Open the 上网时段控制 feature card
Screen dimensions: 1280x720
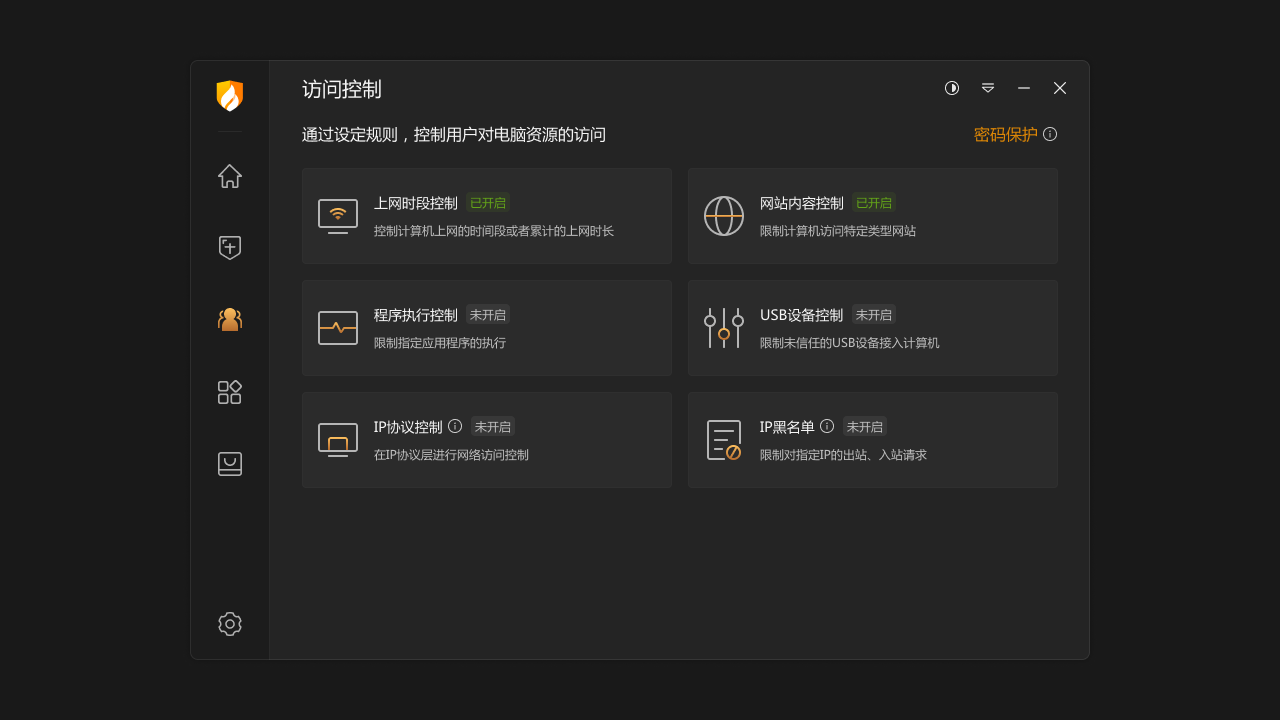[487, 215]
